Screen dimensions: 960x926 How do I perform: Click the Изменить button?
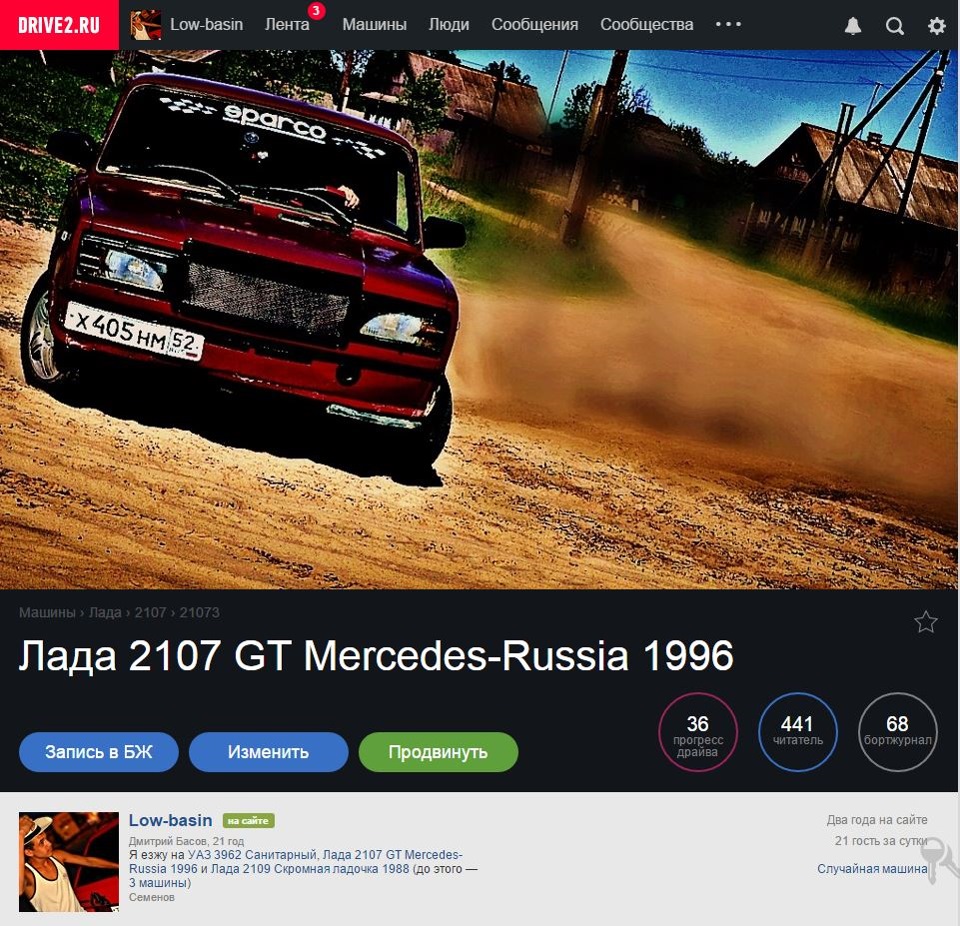pos(268,751)
